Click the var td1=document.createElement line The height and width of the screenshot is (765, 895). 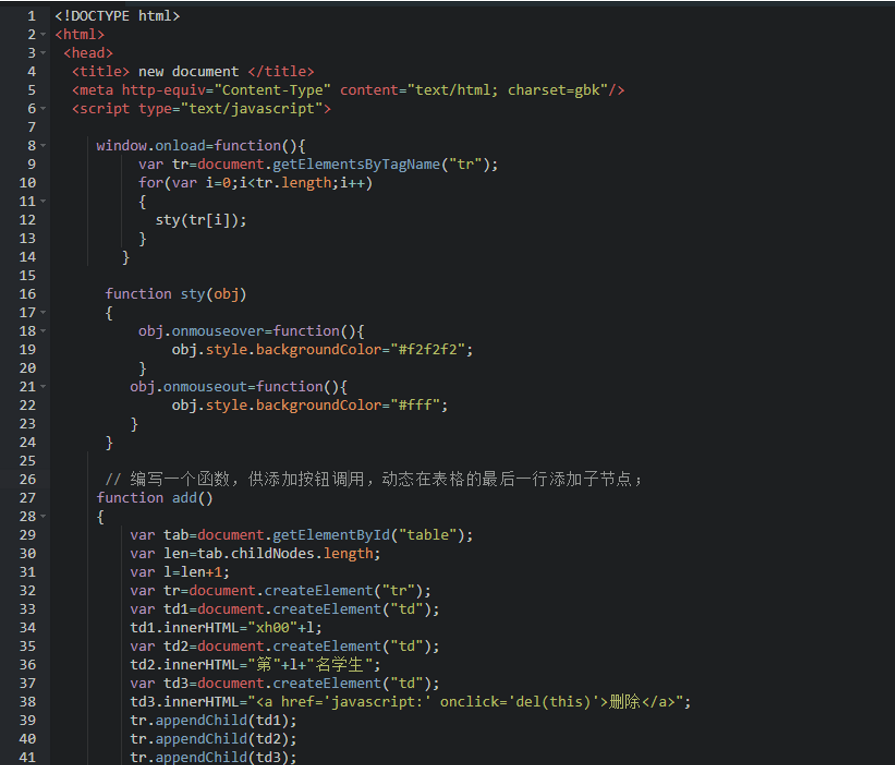coord(285,609)
